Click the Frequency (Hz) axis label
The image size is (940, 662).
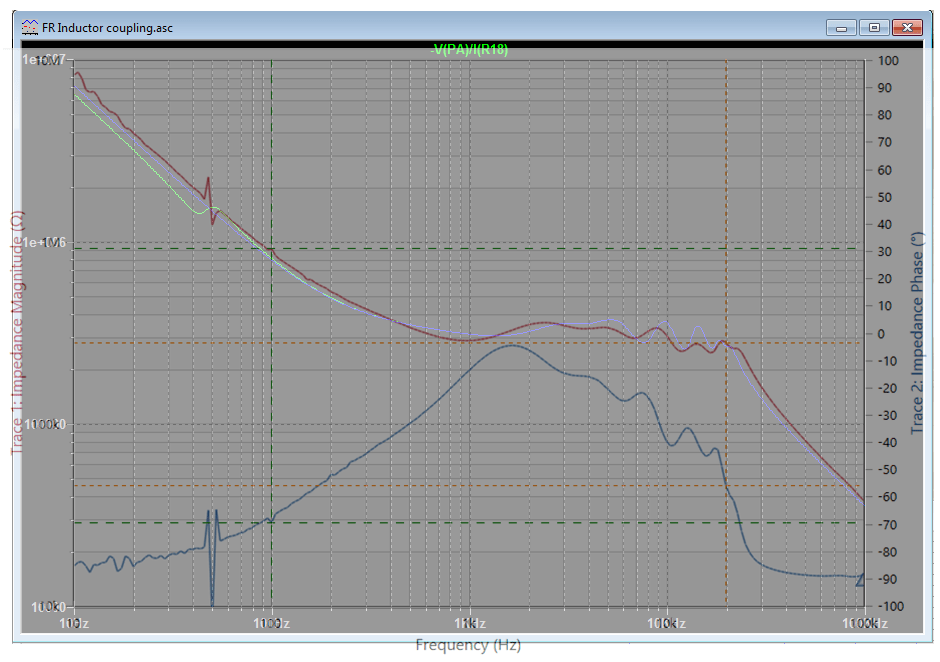tap(468, 645)
